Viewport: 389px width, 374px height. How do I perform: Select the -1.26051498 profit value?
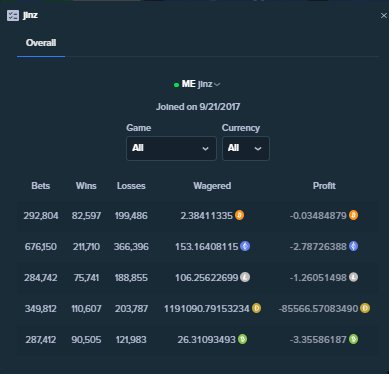(x=318, y=278)
